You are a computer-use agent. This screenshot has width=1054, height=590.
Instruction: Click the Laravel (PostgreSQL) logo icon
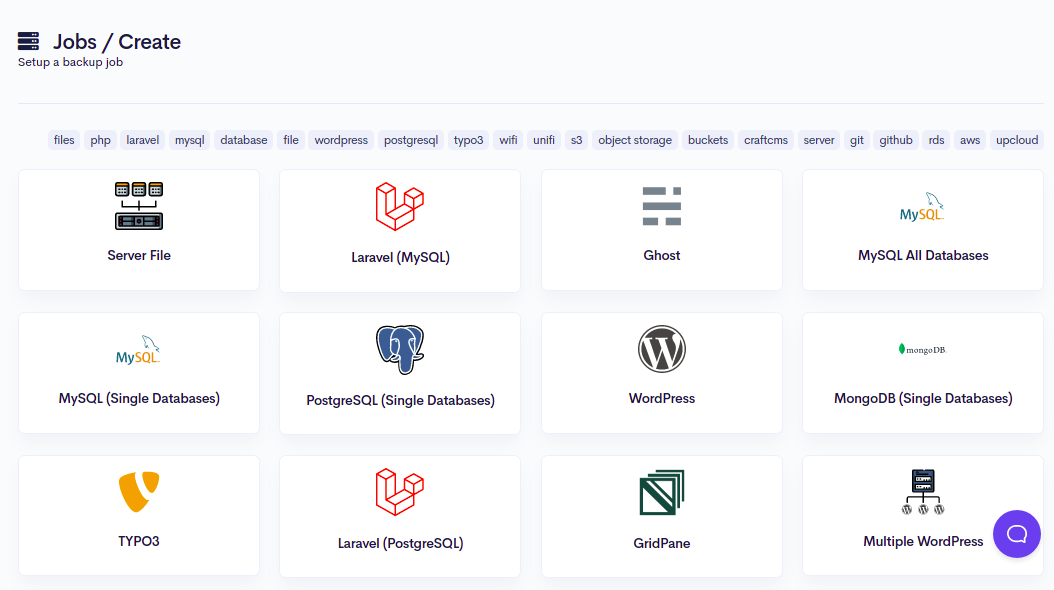pos(400,493)
